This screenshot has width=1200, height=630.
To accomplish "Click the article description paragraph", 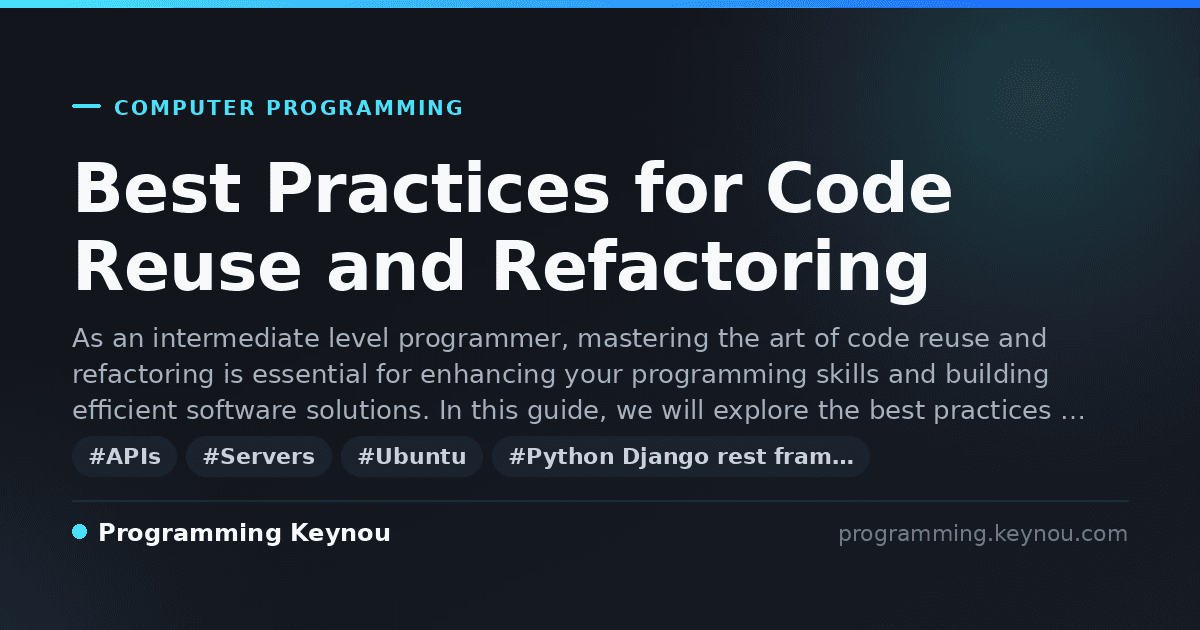I will coord(579,375).
